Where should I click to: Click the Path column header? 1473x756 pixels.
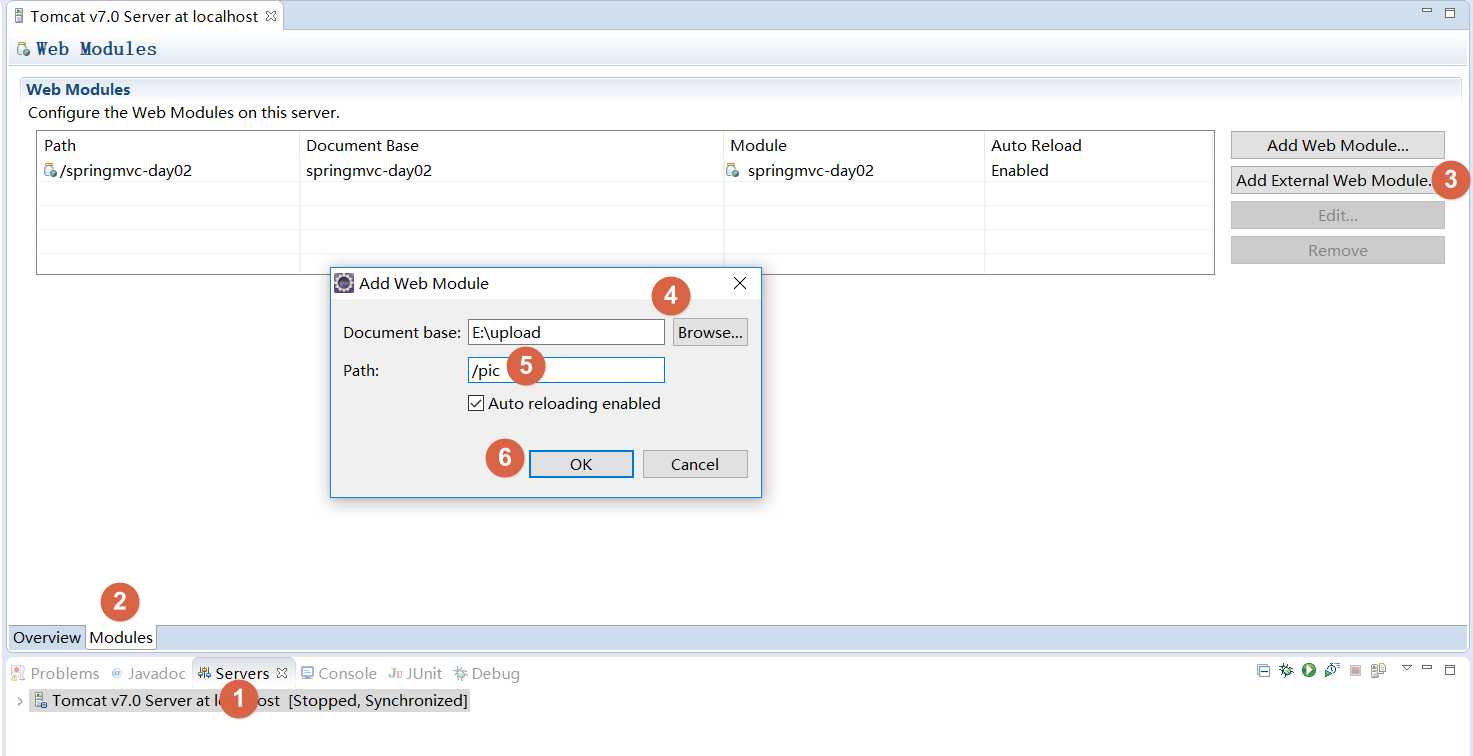168,145
